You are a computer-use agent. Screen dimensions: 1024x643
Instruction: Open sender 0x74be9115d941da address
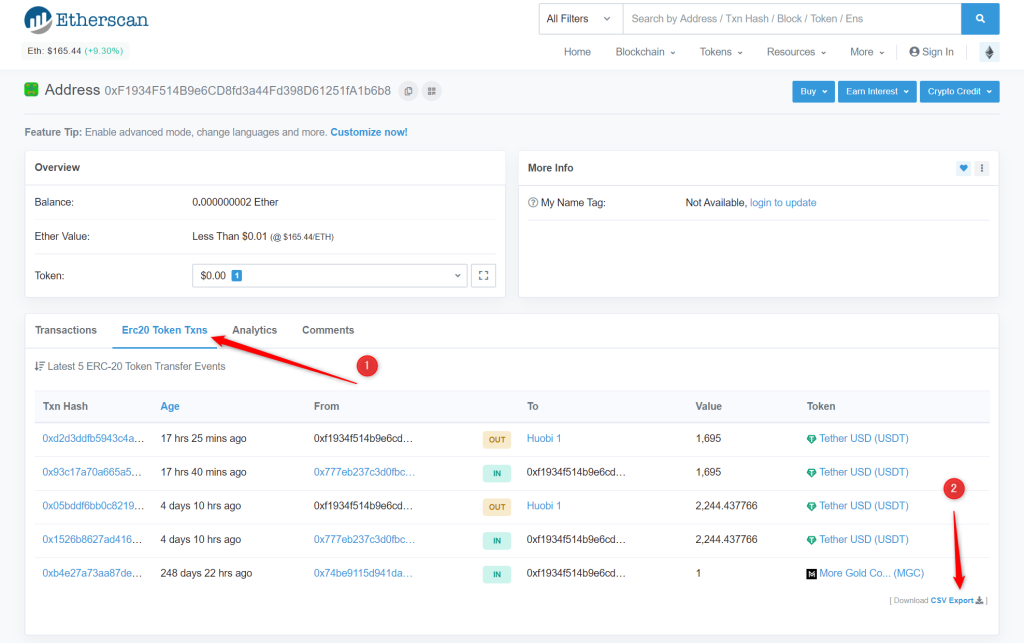tap(363, 574)
